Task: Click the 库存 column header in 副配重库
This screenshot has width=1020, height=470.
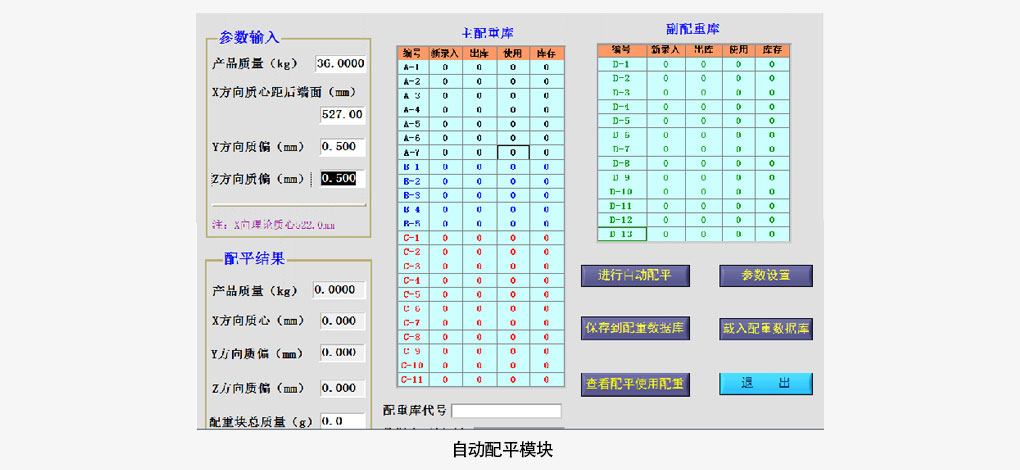Action: pyautogui.click(x=771, y=49)
